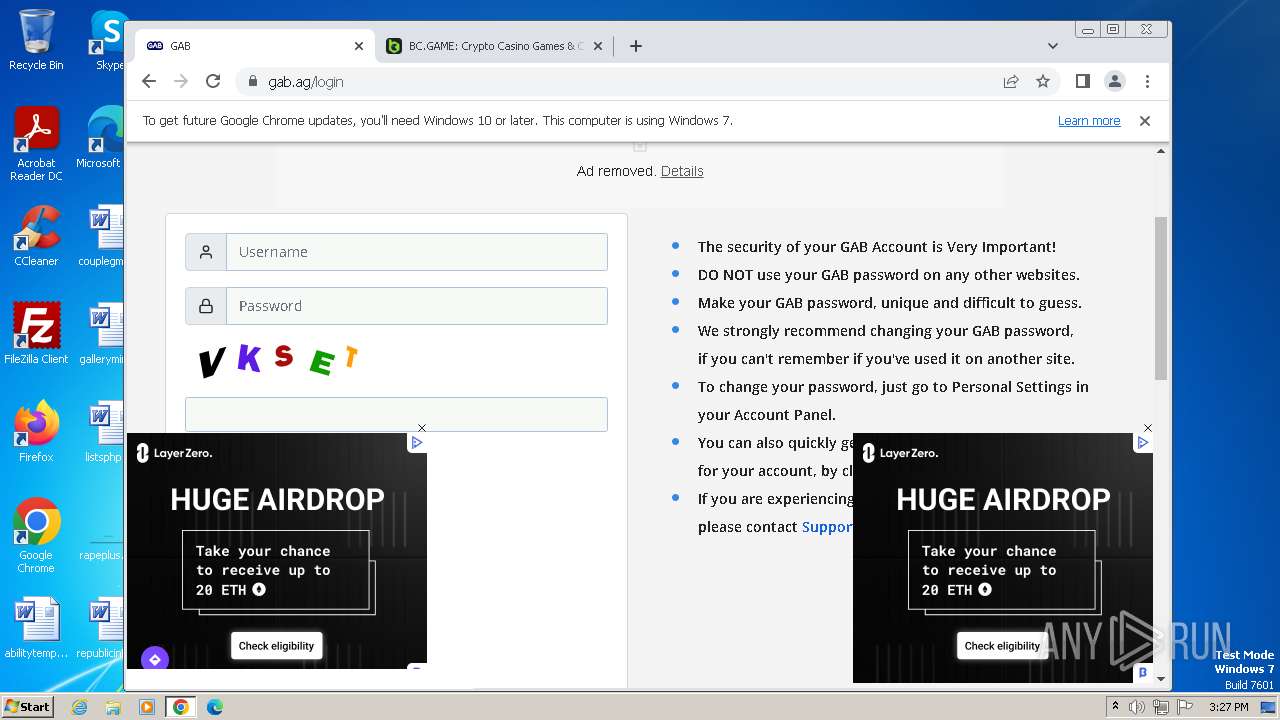1280x720 pixels.
Task: Bookmark this page with the star icon
Action: [x=1043, y=81]
